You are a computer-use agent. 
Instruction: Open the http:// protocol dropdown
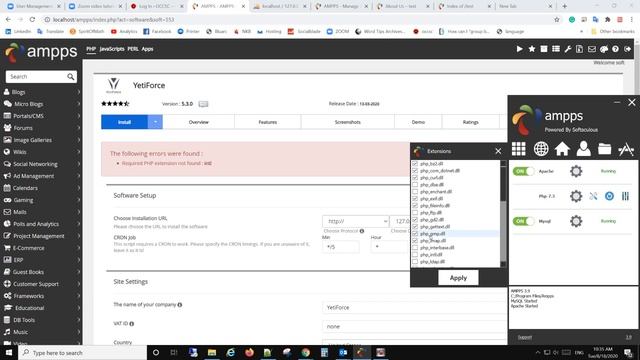[356, 221]
